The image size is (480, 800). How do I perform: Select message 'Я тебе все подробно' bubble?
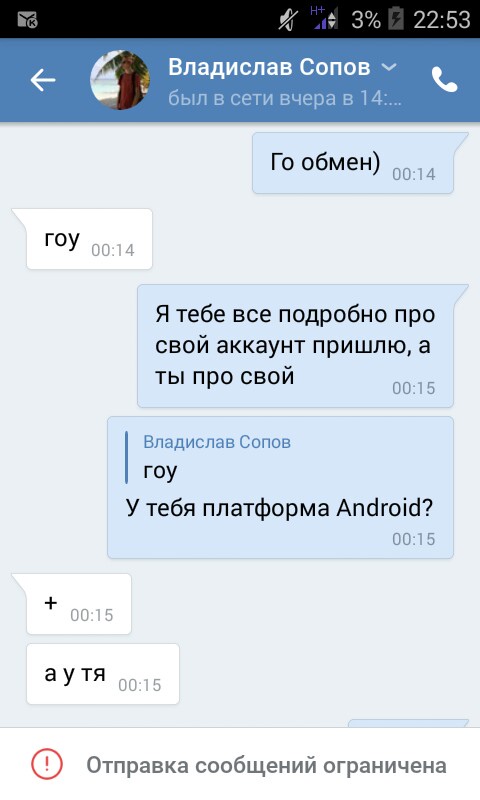[295, 346]
